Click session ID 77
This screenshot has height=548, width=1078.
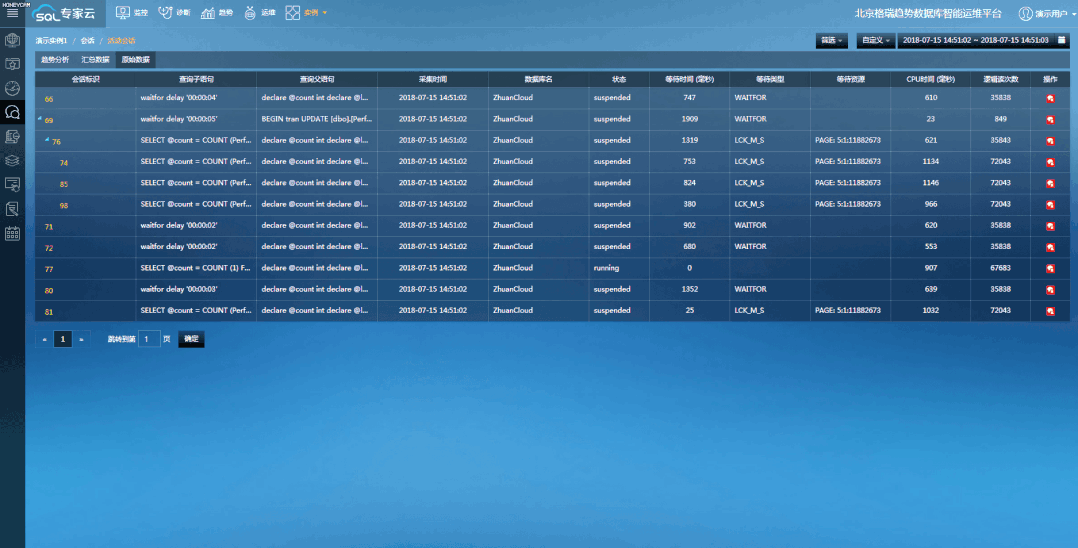pyautogui.click(x=49, y=269)
